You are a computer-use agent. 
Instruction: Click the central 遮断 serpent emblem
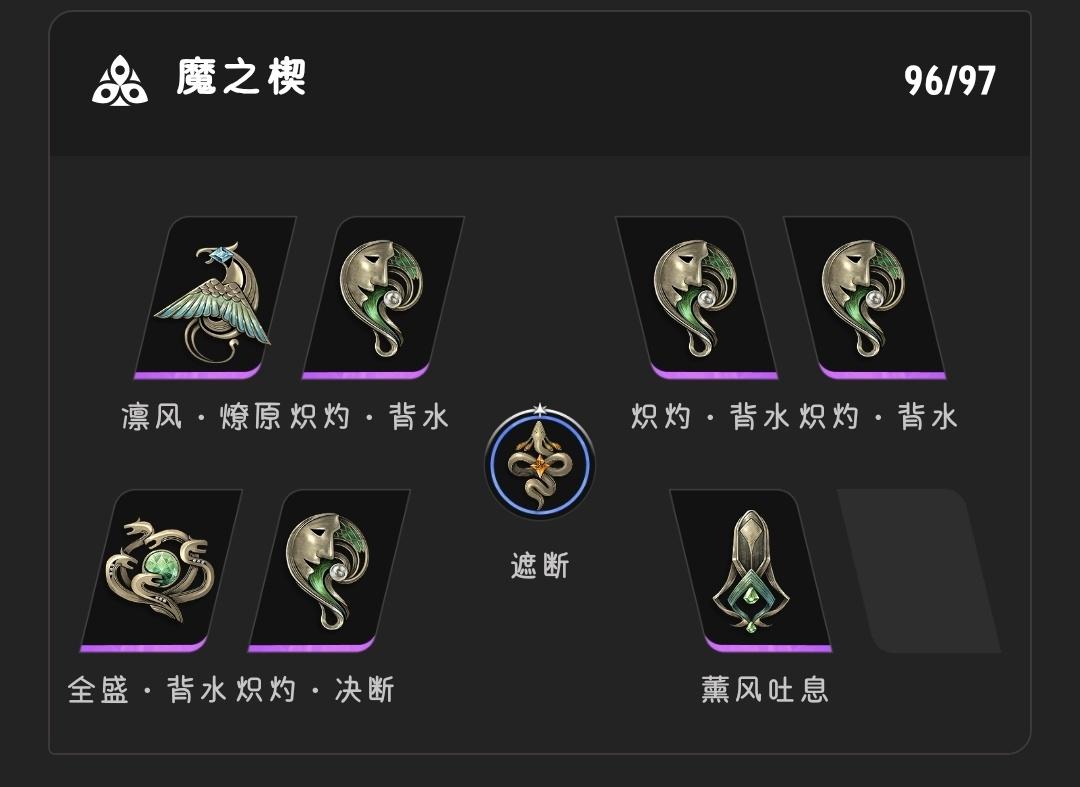pyautogui.click(x=540, y=463)
